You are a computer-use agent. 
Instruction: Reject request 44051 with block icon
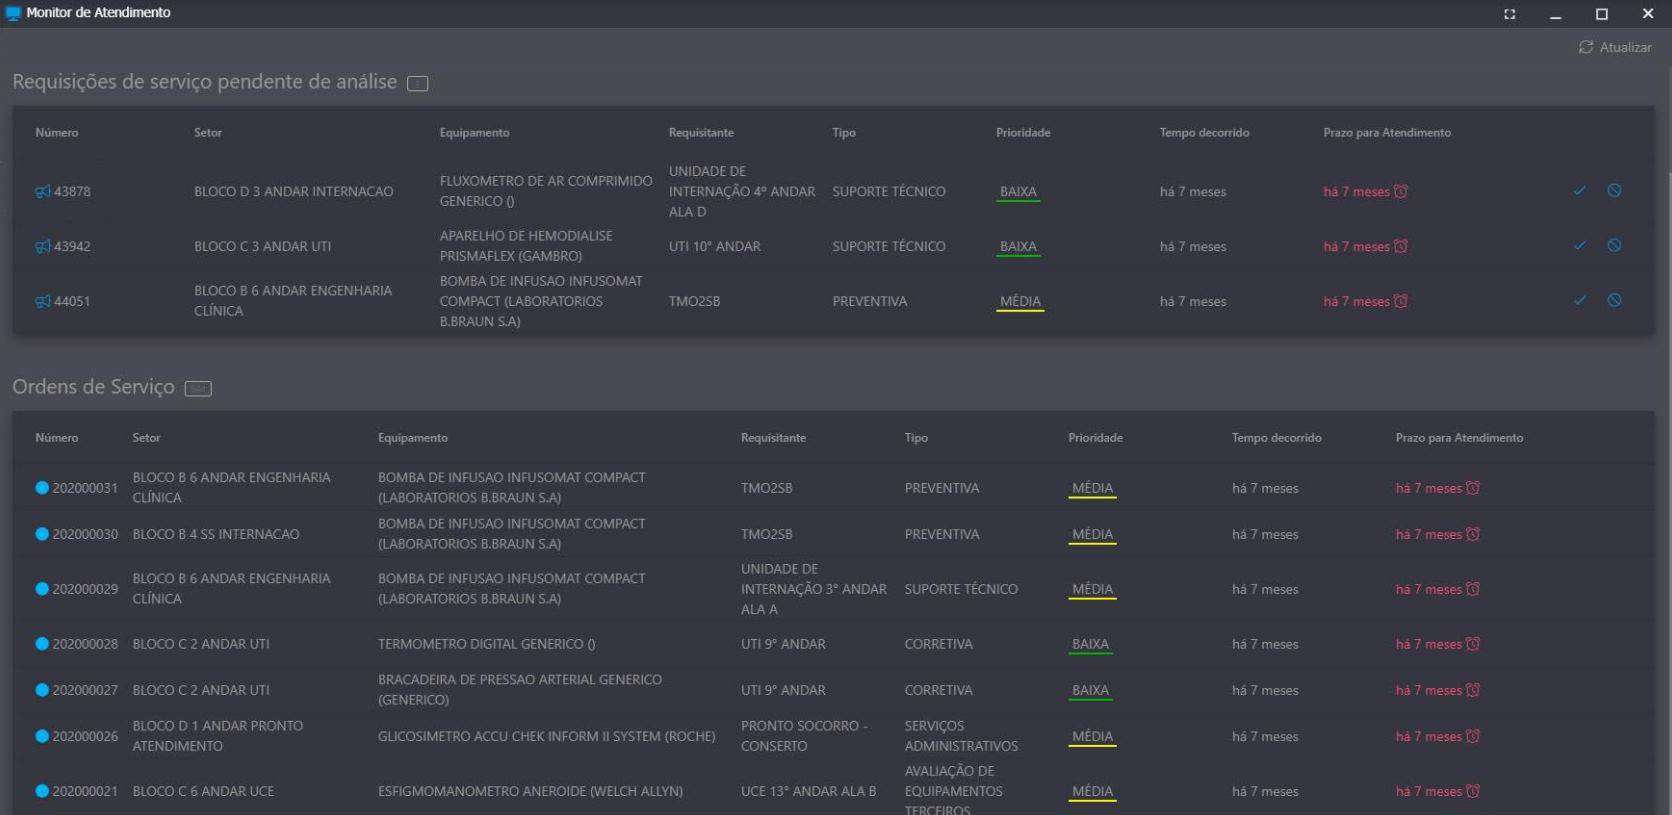[x=1614, y=301]
